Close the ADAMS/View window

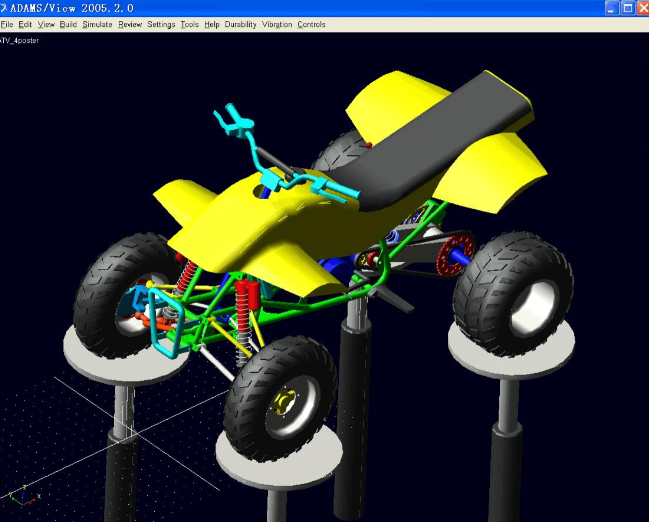[640, 8]
